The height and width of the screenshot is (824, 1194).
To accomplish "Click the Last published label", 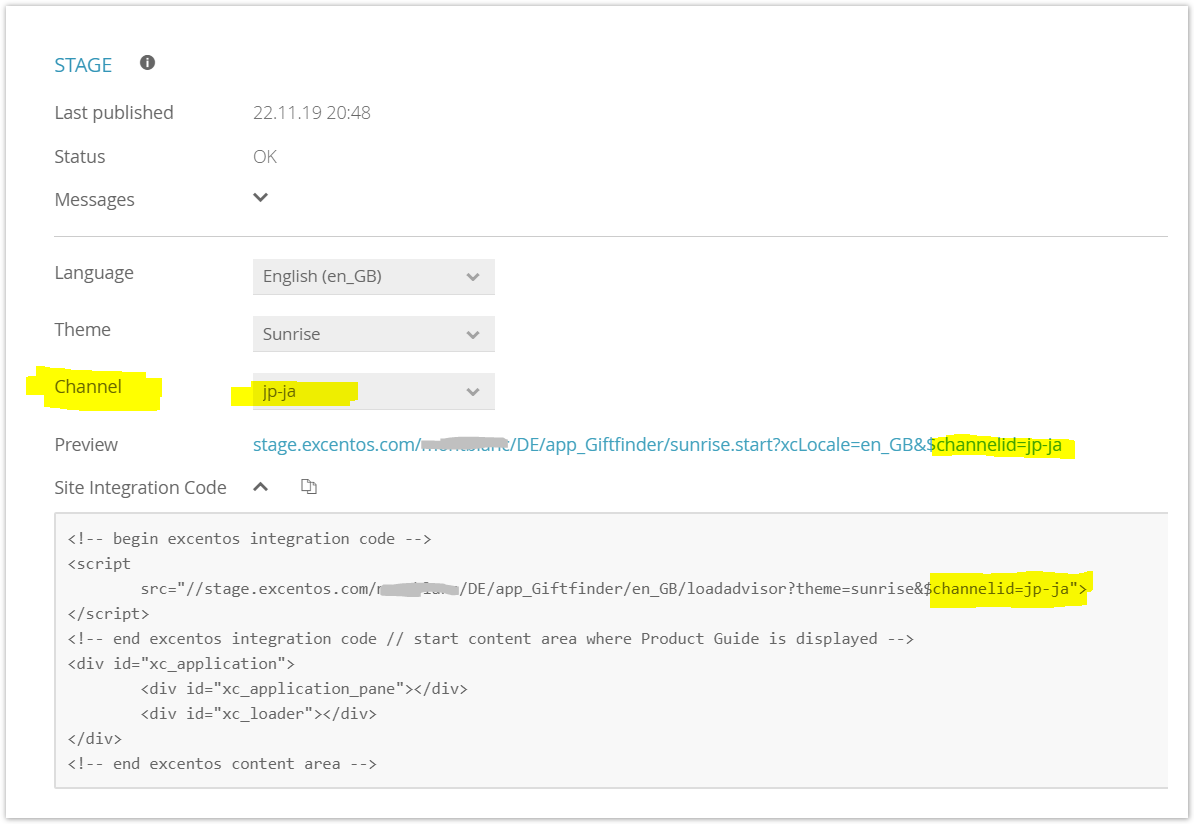I will click(x=113, y=113).
